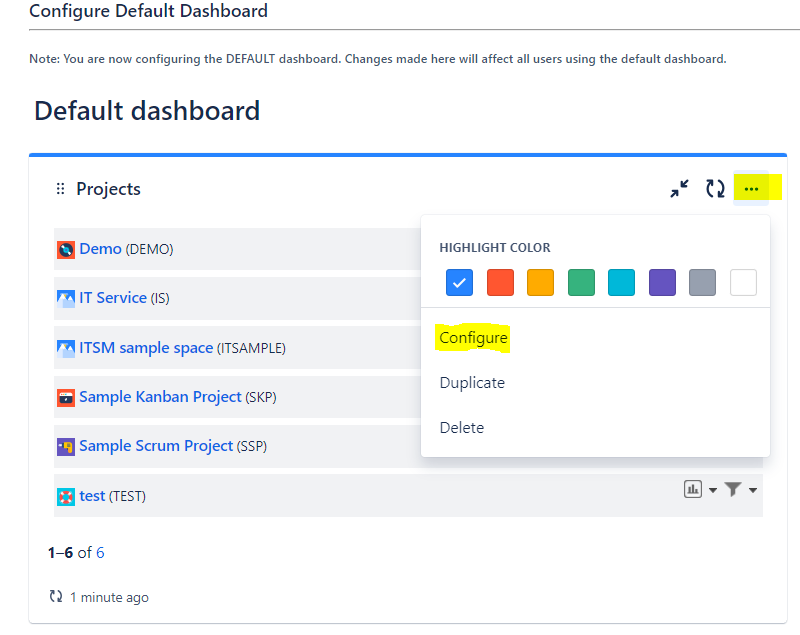Click the Demo project avatar icon
Image resolution: width=800 pixels, height=635 pixels.
(66, 249)
